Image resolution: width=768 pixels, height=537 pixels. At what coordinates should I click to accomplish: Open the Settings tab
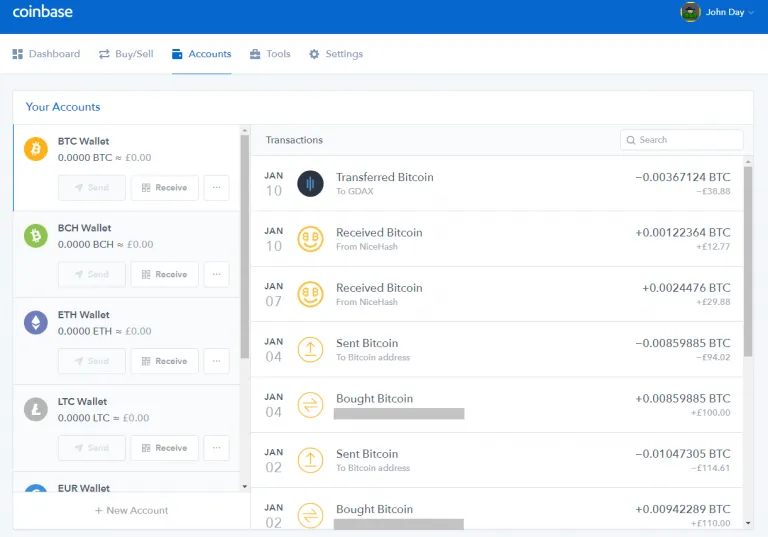click(x=336, y=54)
